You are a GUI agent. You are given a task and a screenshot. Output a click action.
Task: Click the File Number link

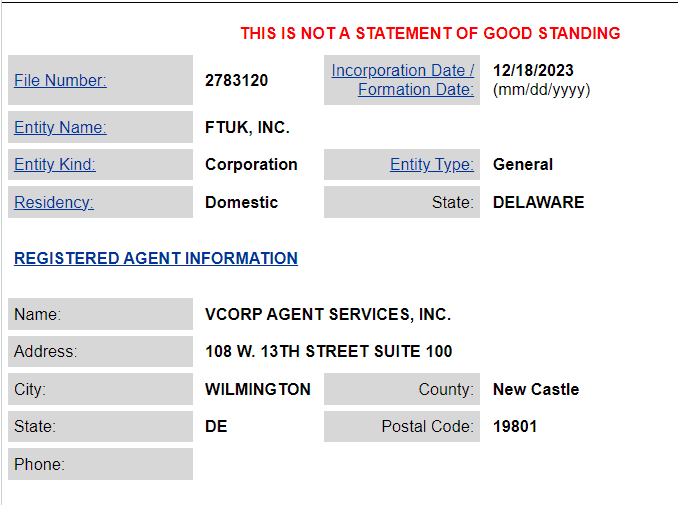(x=60, y=81)
